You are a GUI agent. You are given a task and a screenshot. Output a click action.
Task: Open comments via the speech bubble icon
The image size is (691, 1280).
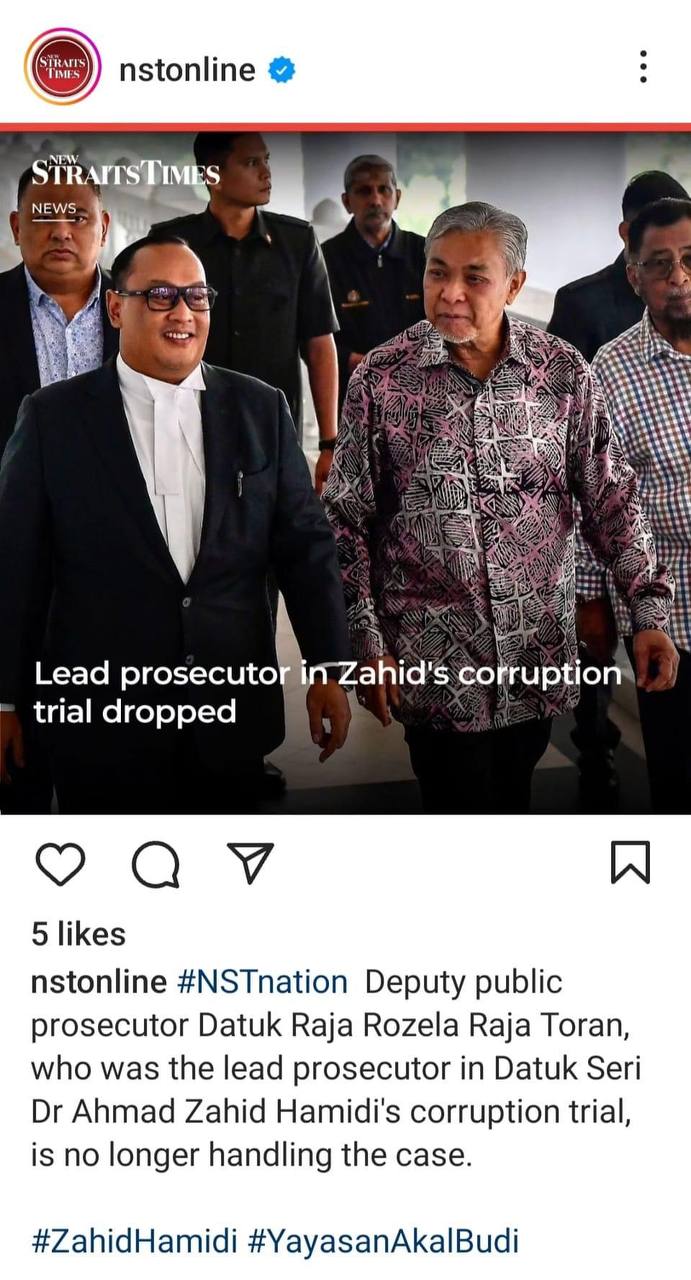(155, 864)
